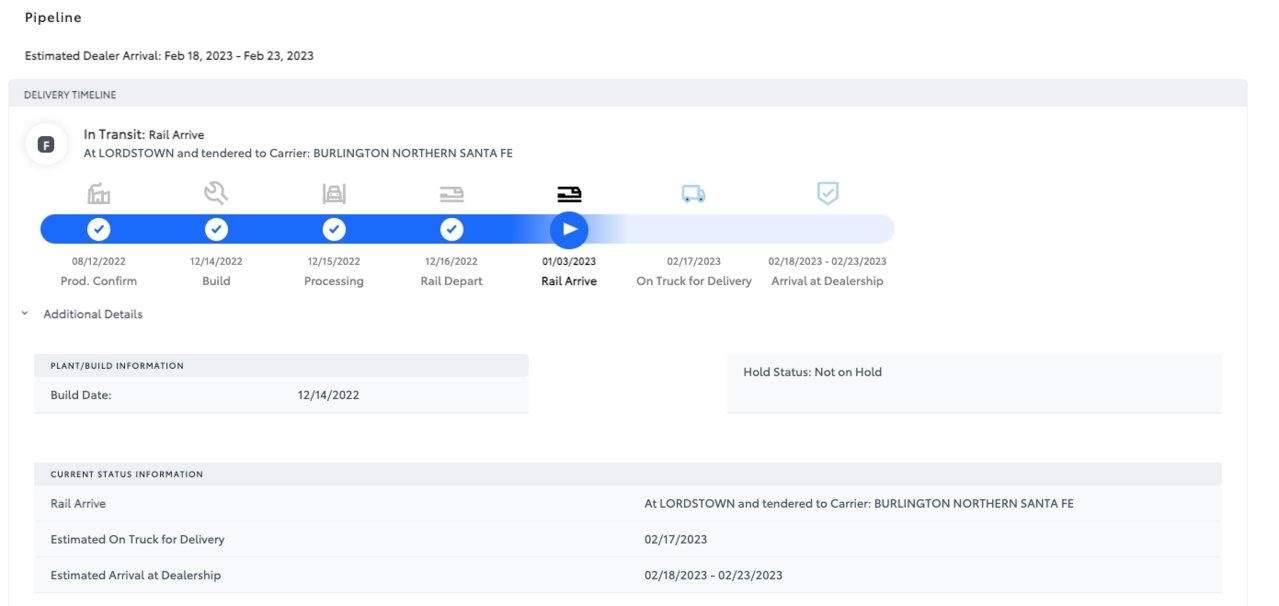Screen dimensions: 1279x606
Task: Click the grey Rail Depart train icon
Action: click(452, 194)
